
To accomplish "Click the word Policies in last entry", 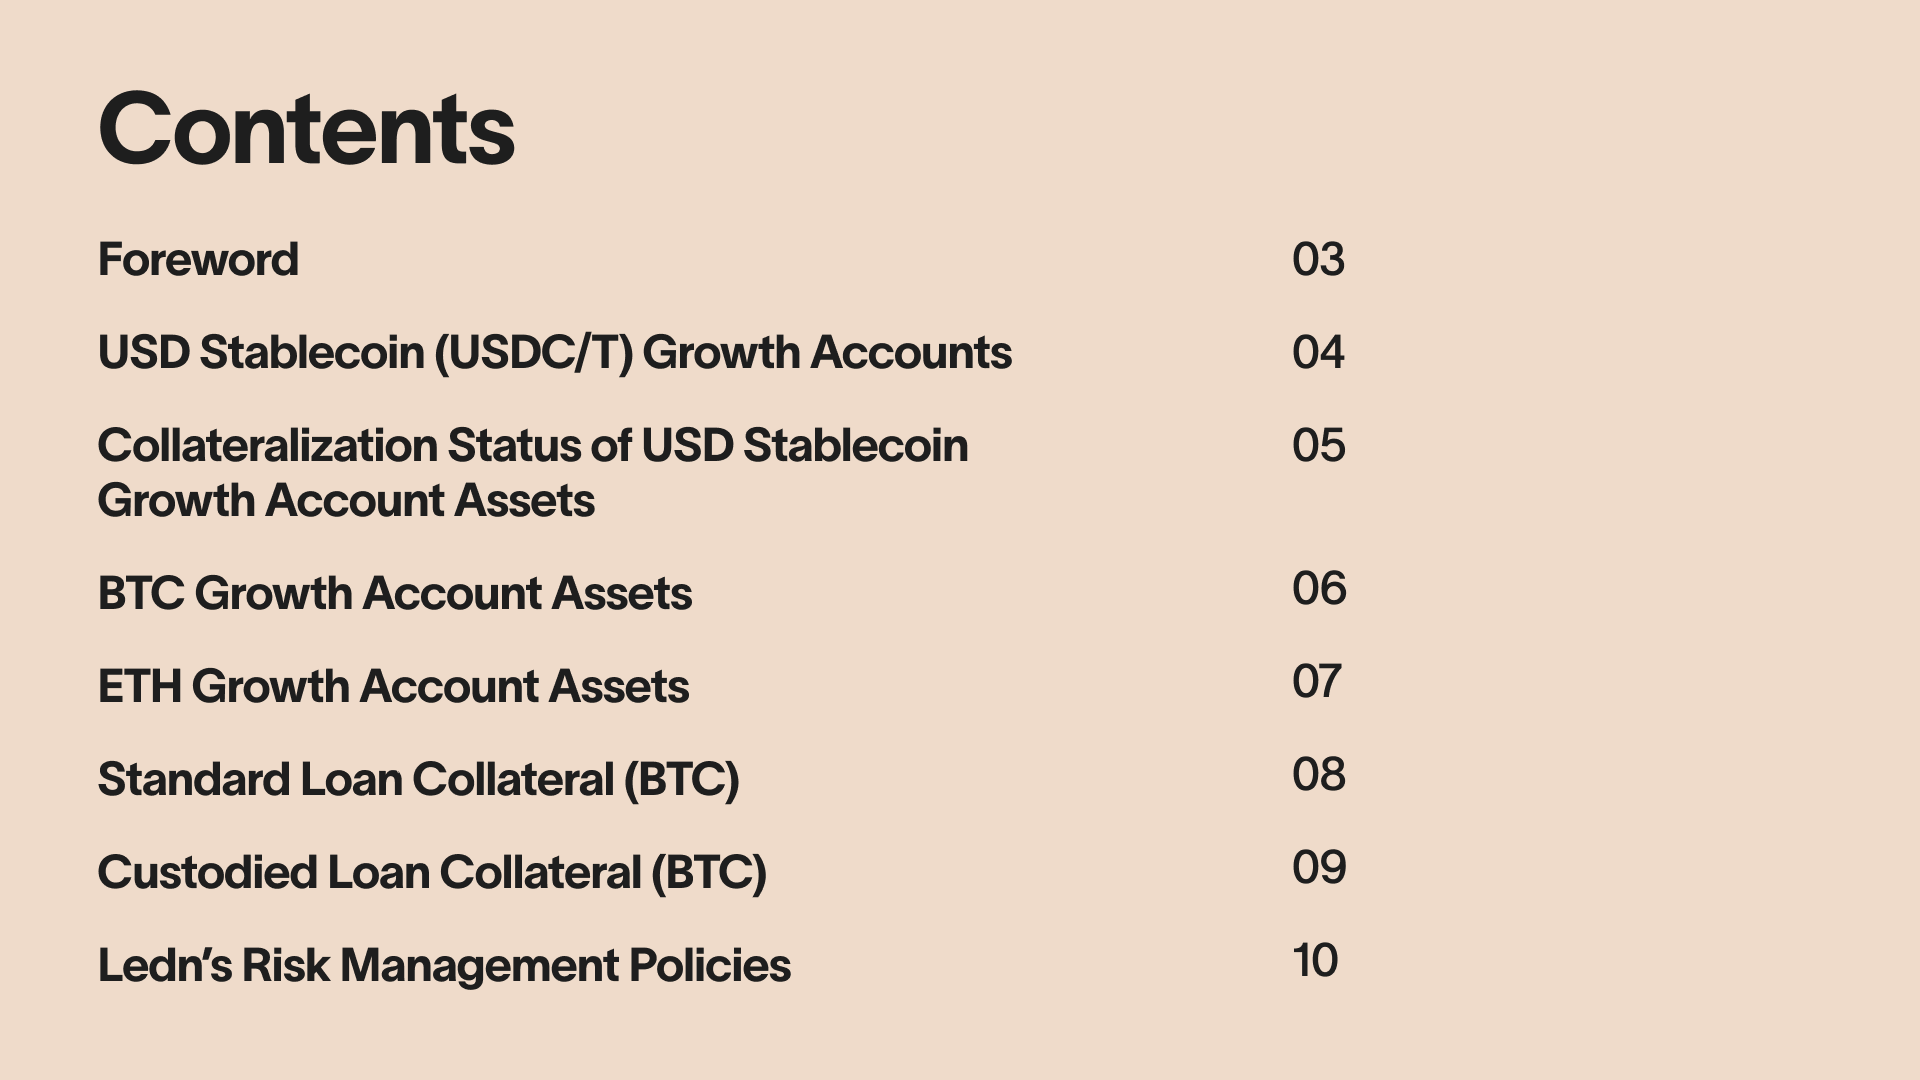I will 709,966.
